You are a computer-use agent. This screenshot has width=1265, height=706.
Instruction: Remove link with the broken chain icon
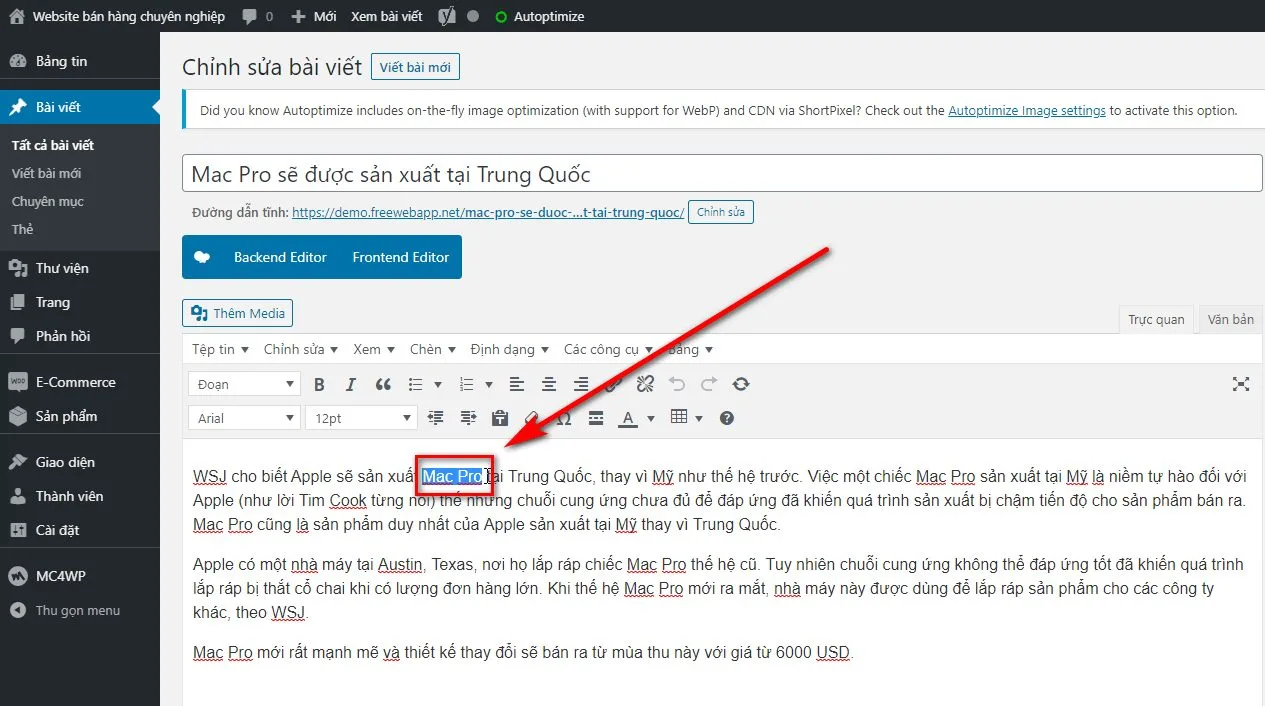tap(645, 384)
